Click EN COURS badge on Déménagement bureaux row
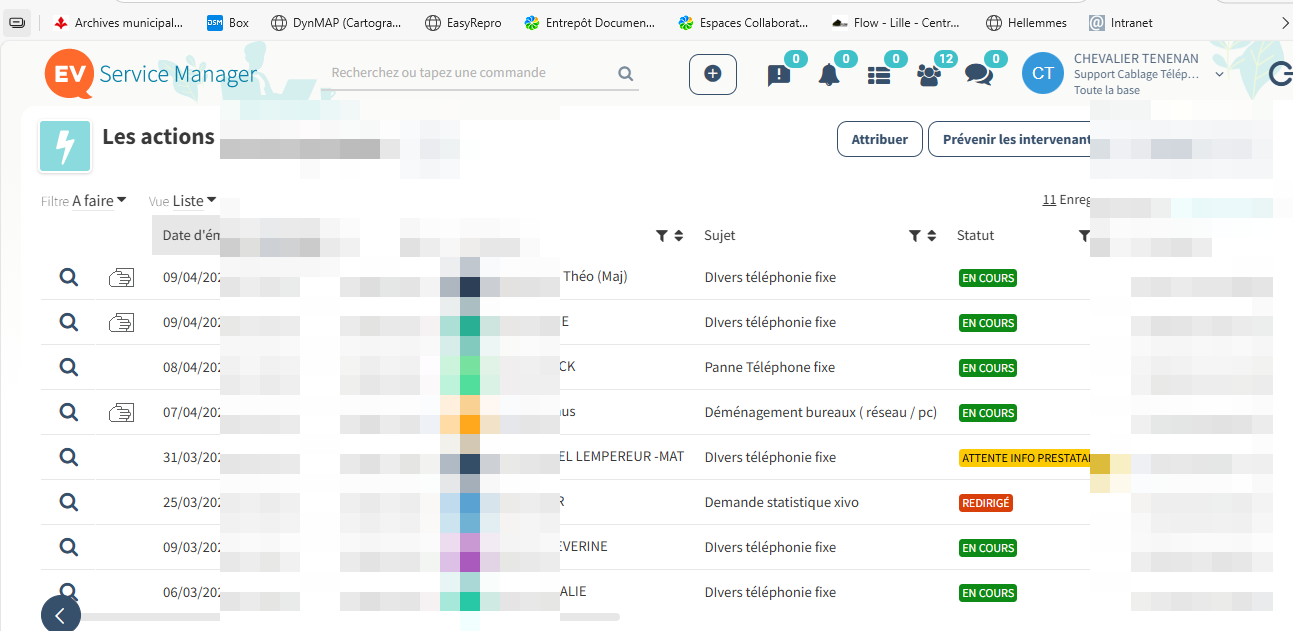Image resolution: width=1293 pixels, height=631 pixels. pyautogui.click(x=988, y=413)
